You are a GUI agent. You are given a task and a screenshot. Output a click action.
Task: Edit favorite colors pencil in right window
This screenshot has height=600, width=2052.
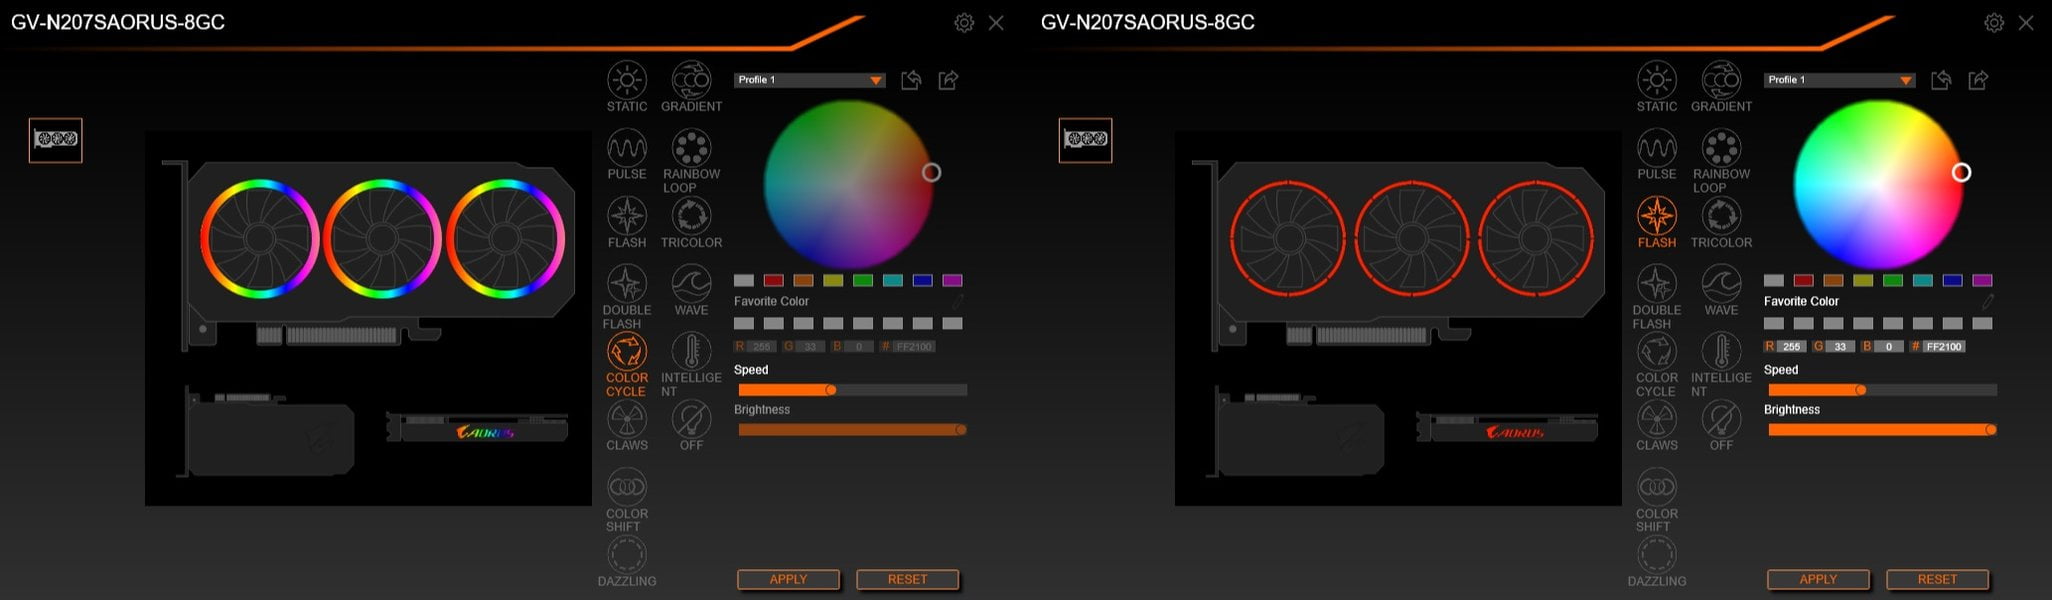pyautogui.click(x=1987, y=301)
